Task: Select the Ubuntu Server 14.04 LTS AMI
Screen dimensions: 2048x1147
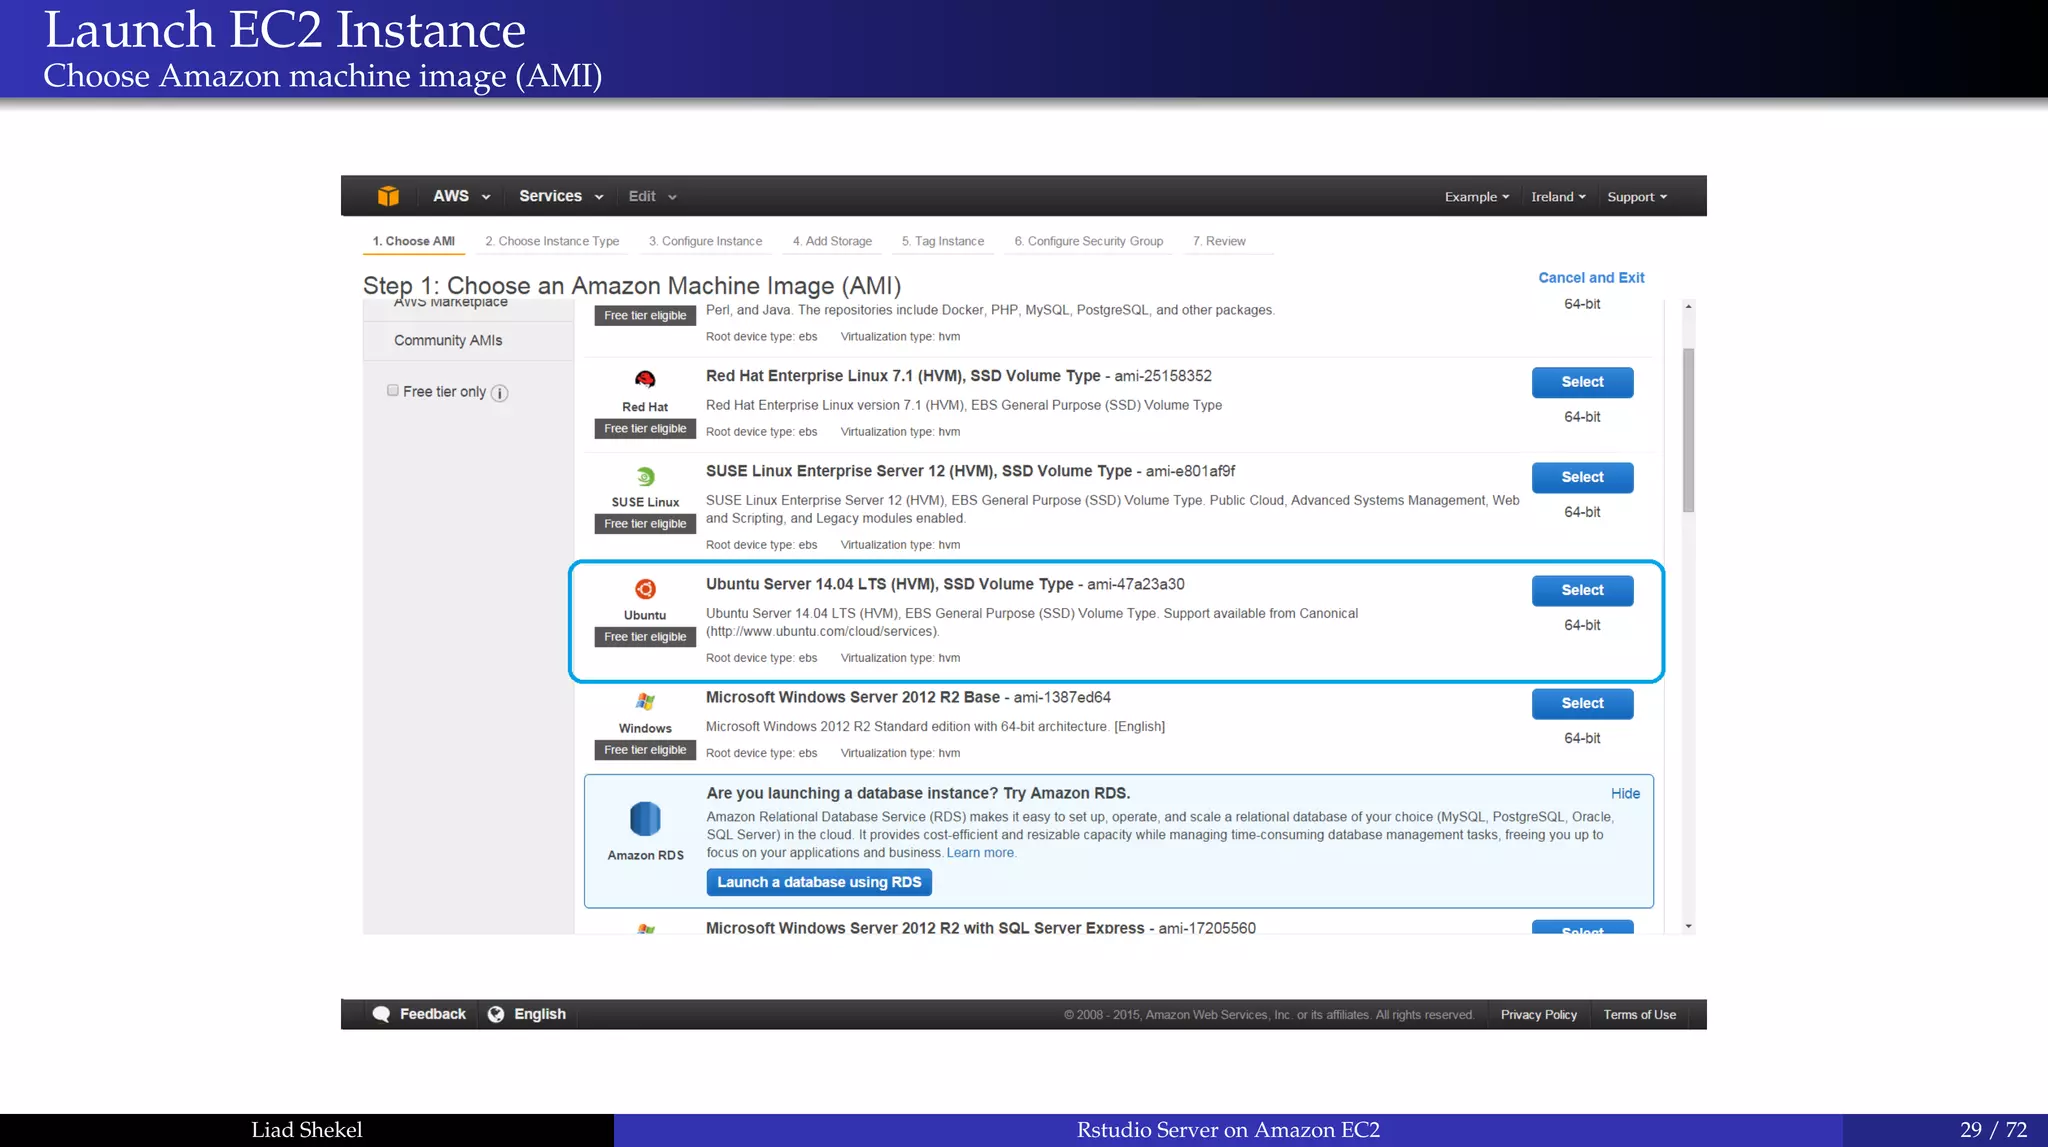Action: tap(1582, 590)
